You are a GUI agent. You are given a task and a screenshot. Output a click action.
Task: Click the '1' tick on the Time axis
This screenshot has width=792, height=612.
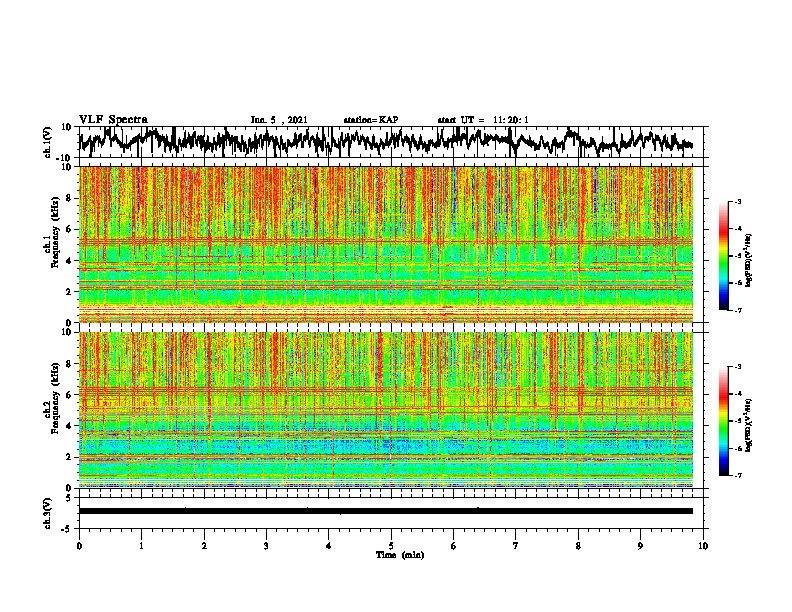tap(141, 546)
